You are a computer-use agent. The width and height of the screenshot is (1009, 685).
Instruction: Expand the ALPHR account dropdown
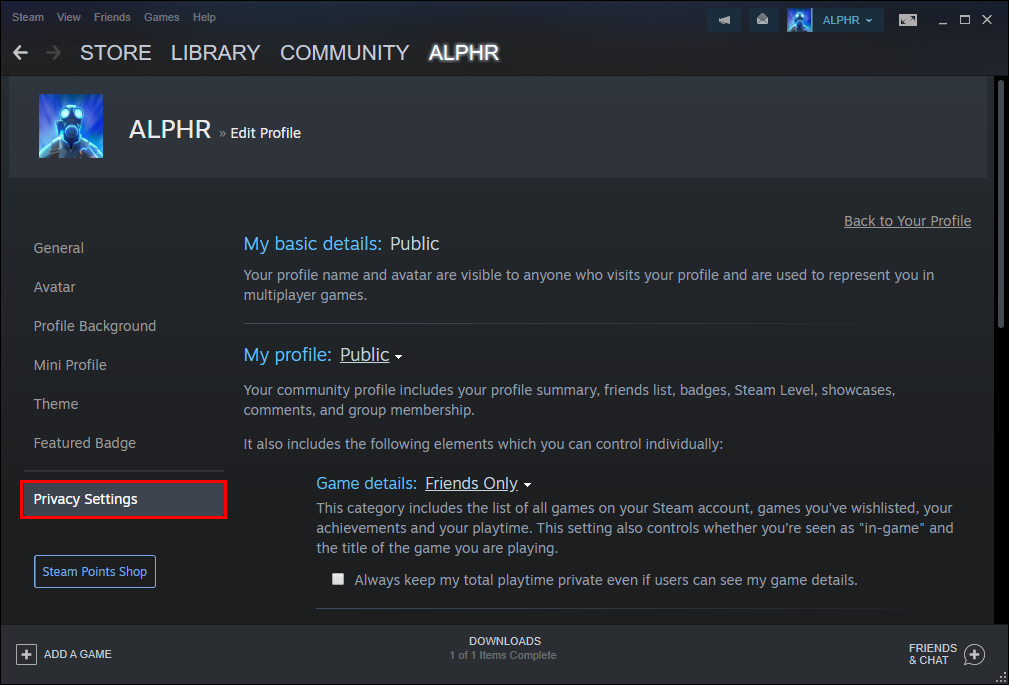tap(847, 20)
